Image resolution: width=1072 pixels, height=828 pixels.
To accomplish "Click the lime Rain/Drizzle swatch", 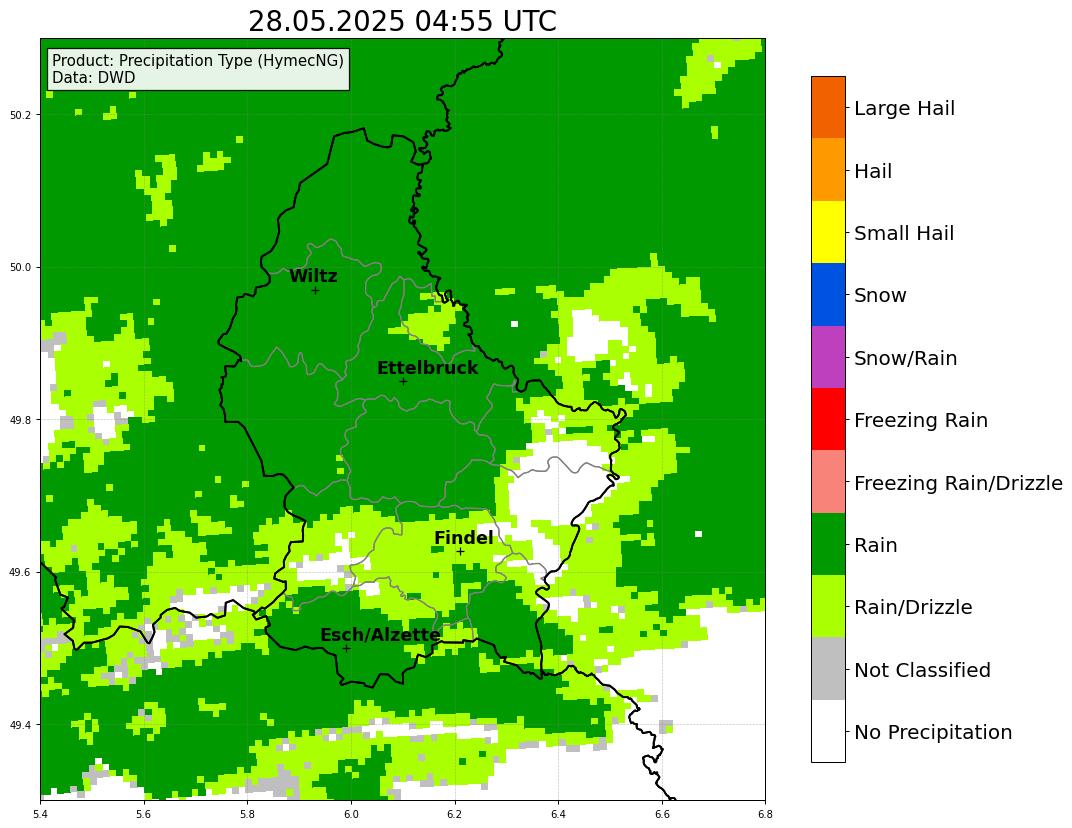I will [x=828, y=606].
